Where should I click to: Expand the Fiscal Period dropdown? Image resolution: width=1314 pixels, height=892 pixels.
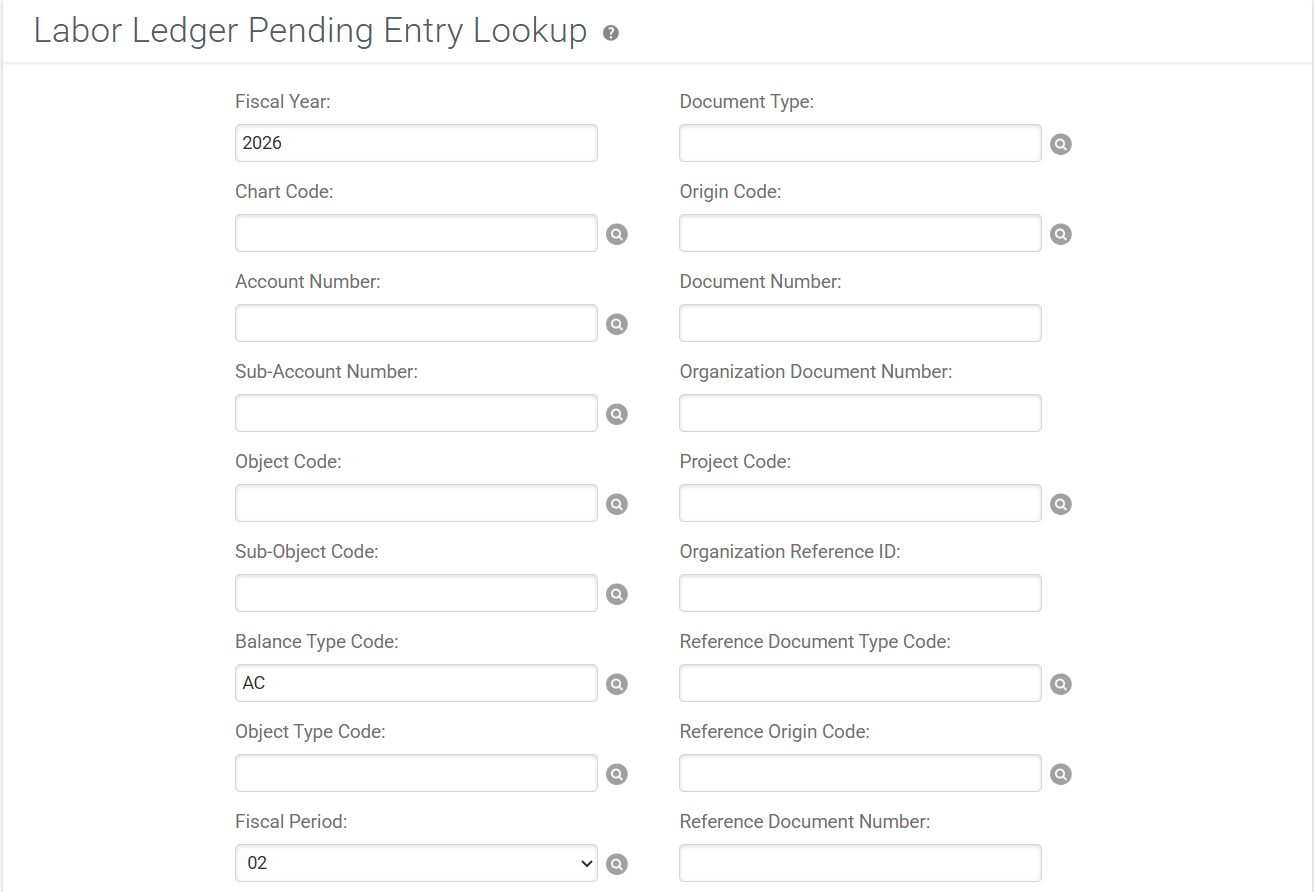416,863
